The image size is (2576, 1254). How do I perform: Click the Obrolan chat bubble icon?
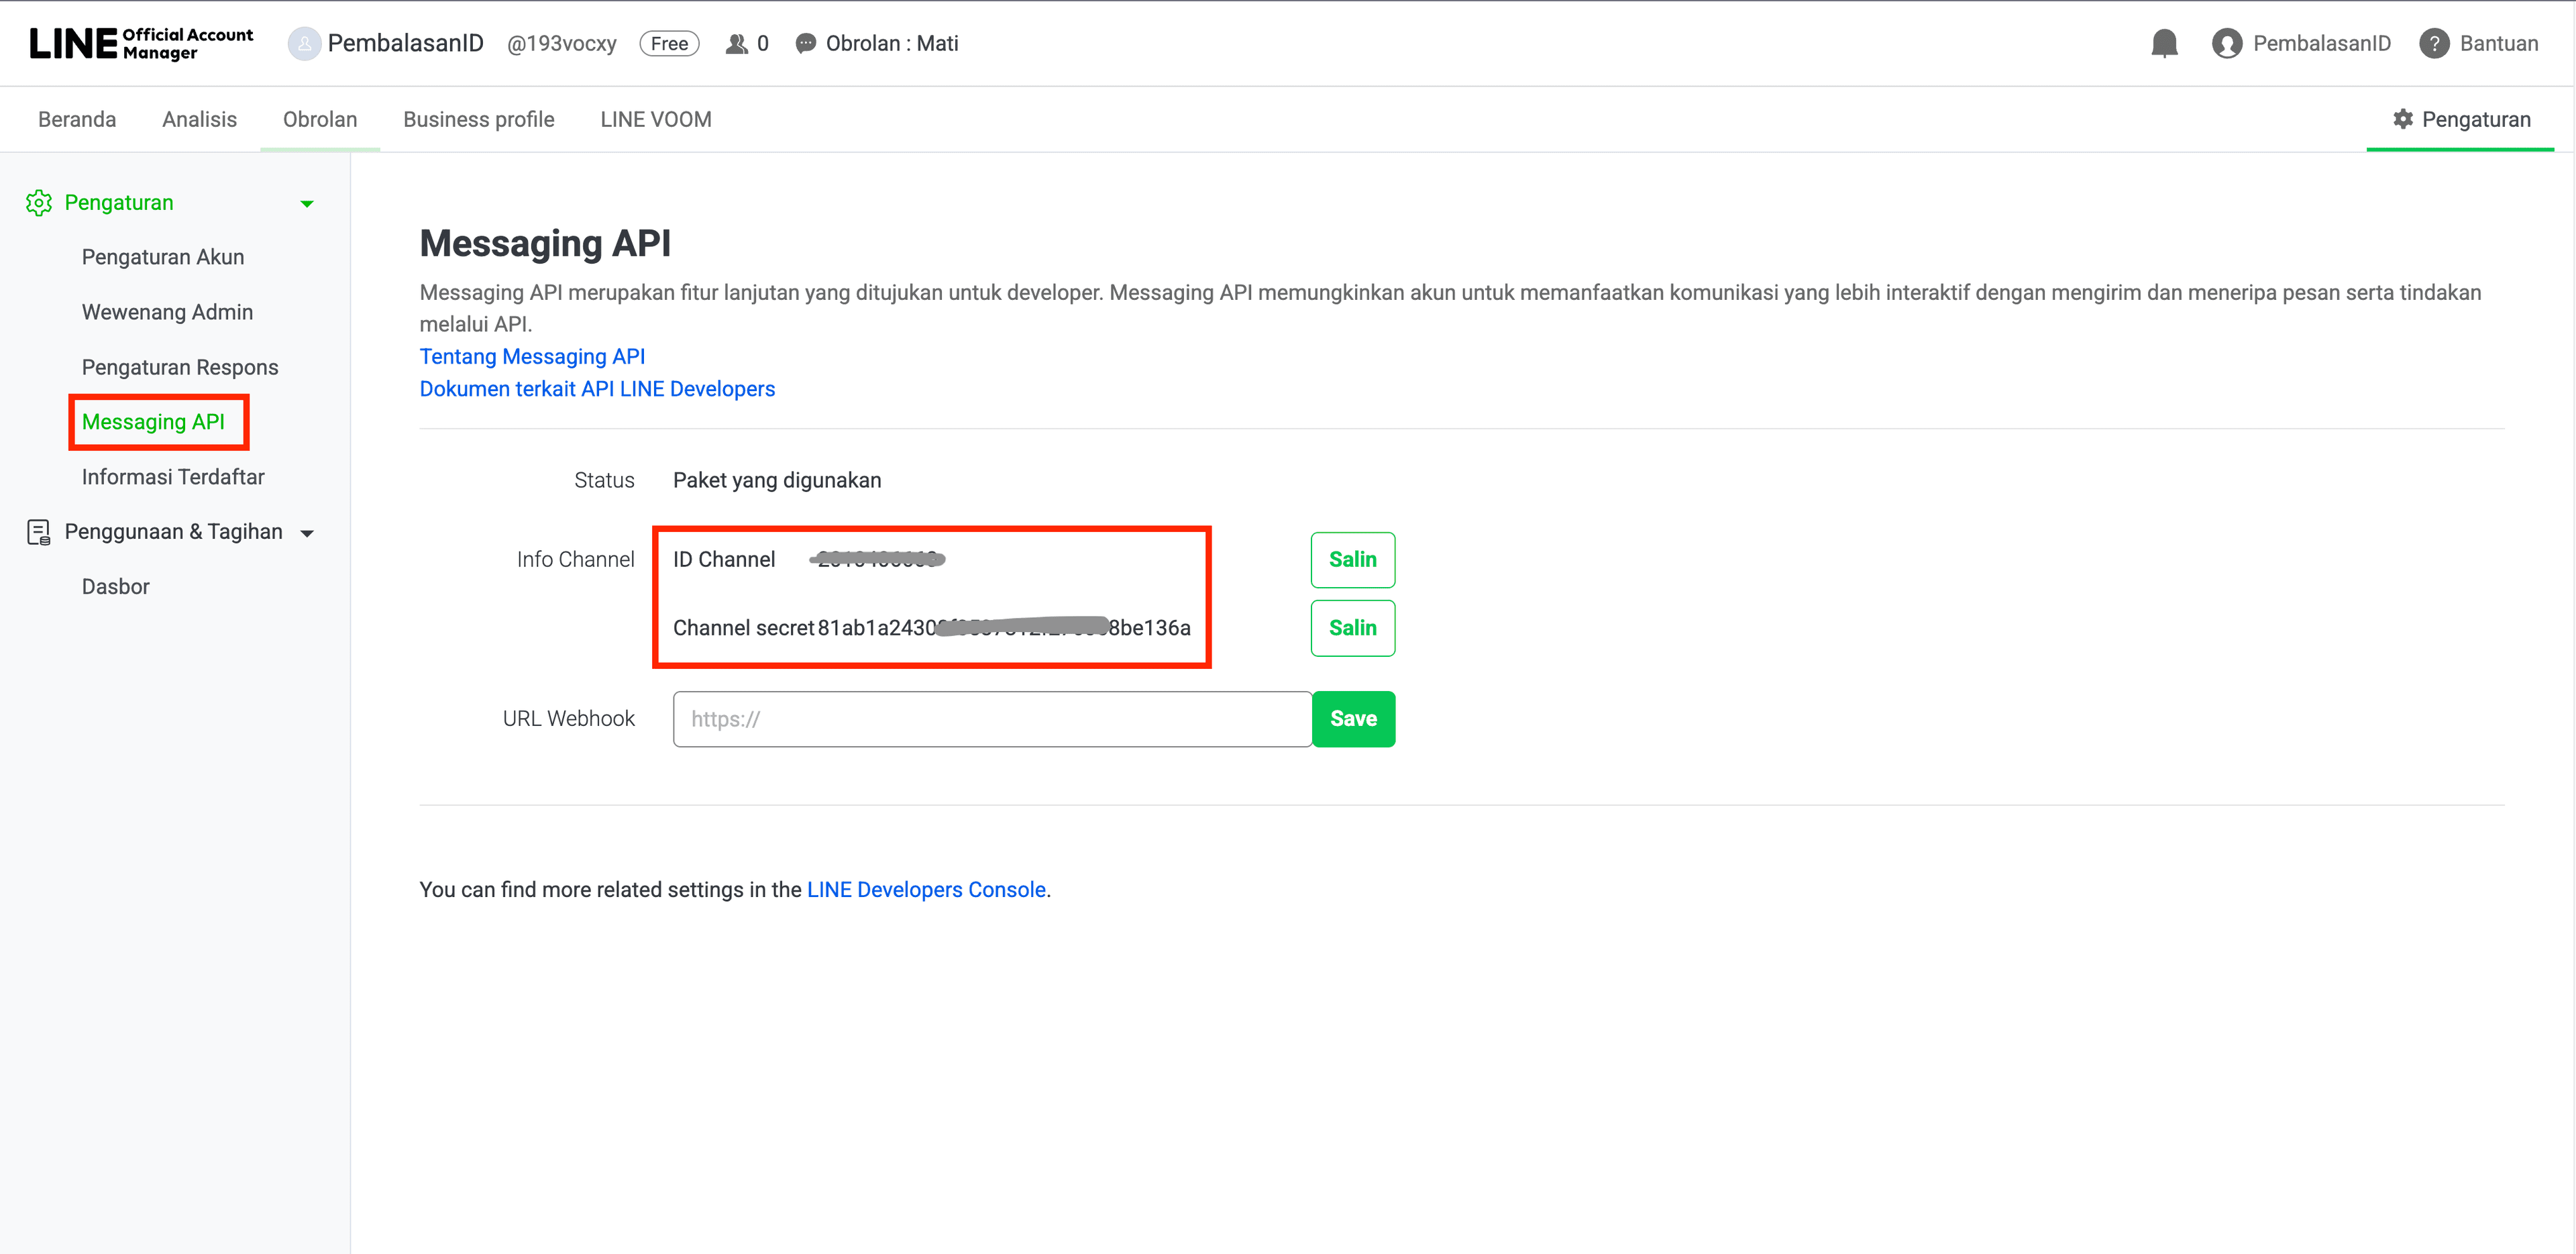pos(805,44)
